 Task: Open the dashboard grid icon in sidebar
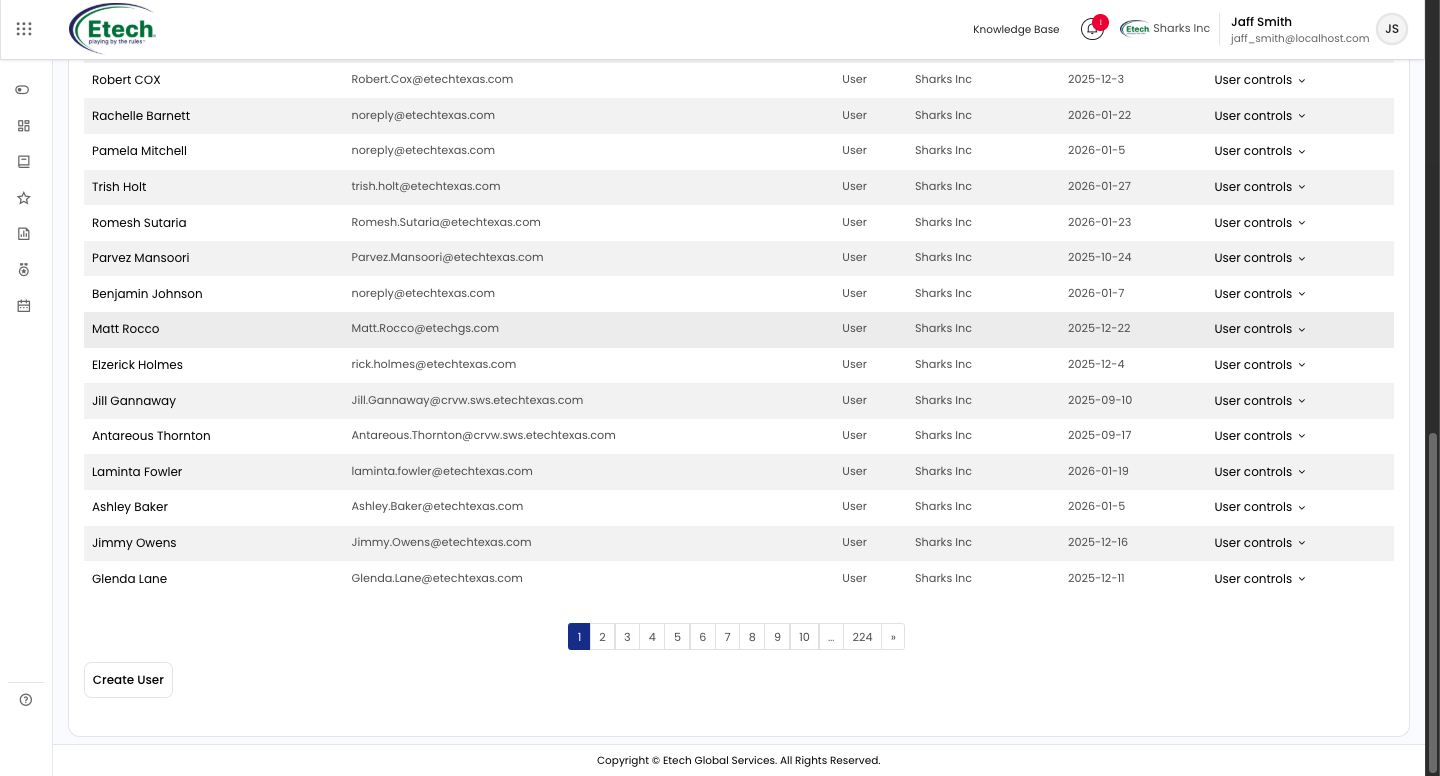pos(24,126)
